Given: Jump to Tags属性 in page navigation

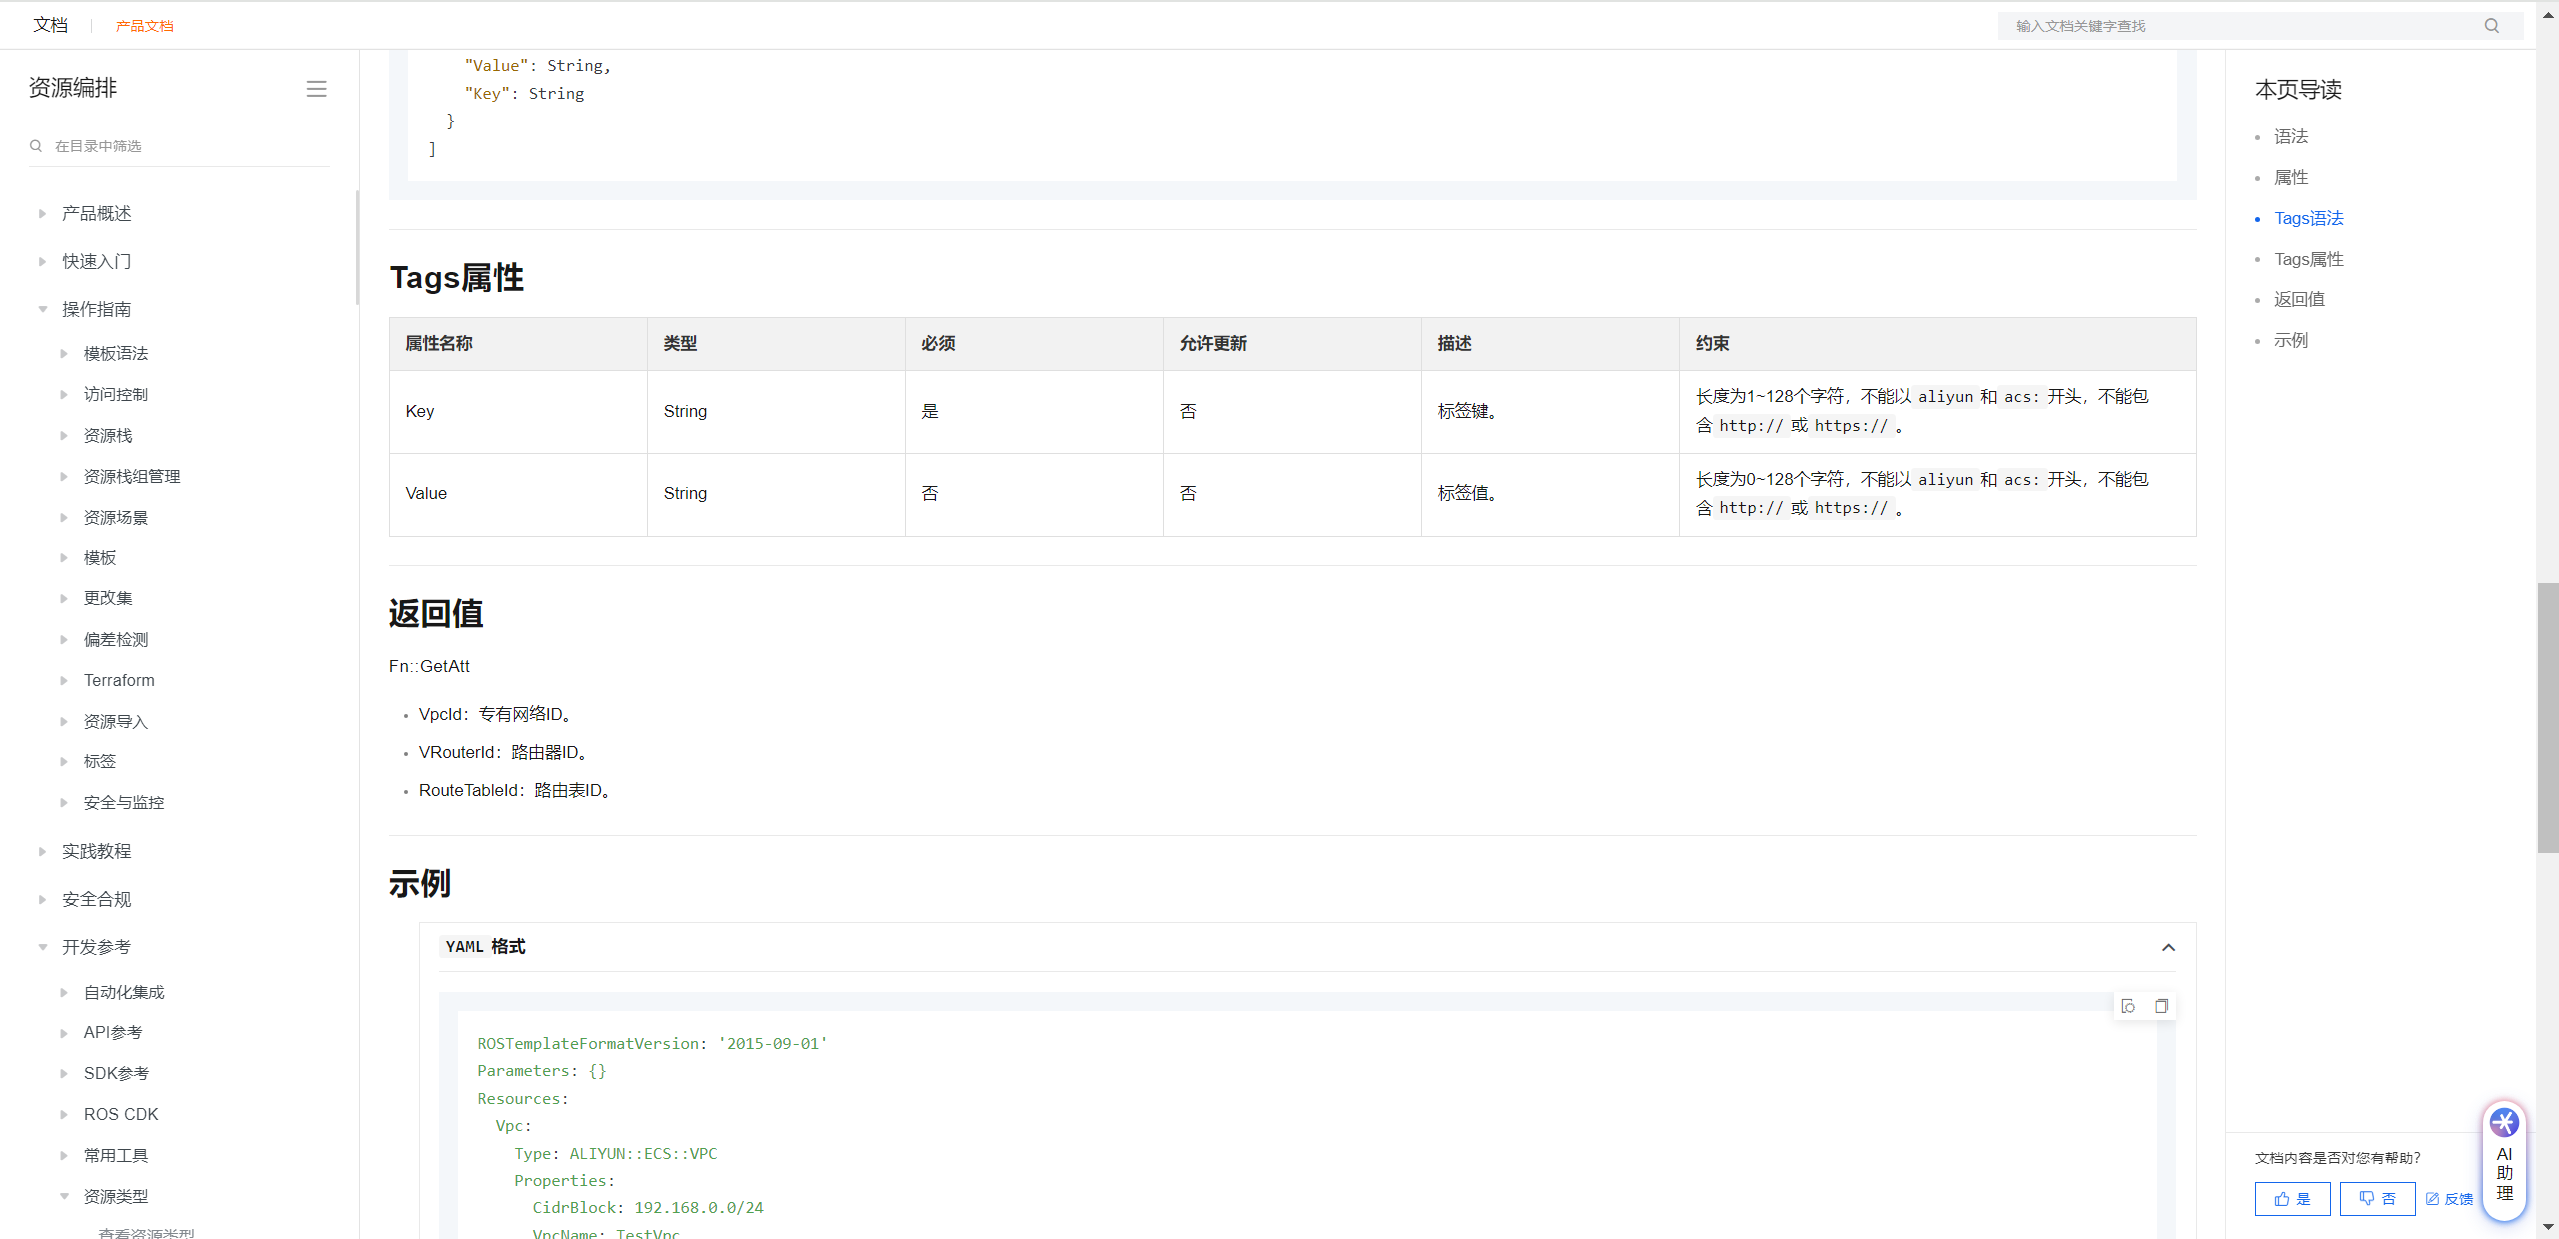Looking at the screenshot, I should click(x=2308, y=259).
